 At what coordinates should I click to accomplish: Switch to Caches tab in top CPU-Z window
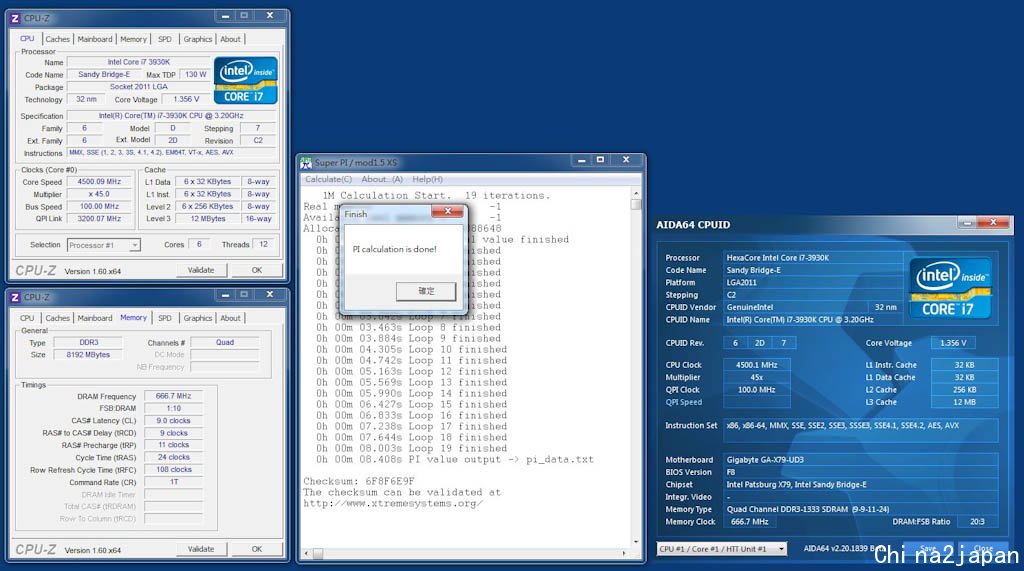(57, 39)
